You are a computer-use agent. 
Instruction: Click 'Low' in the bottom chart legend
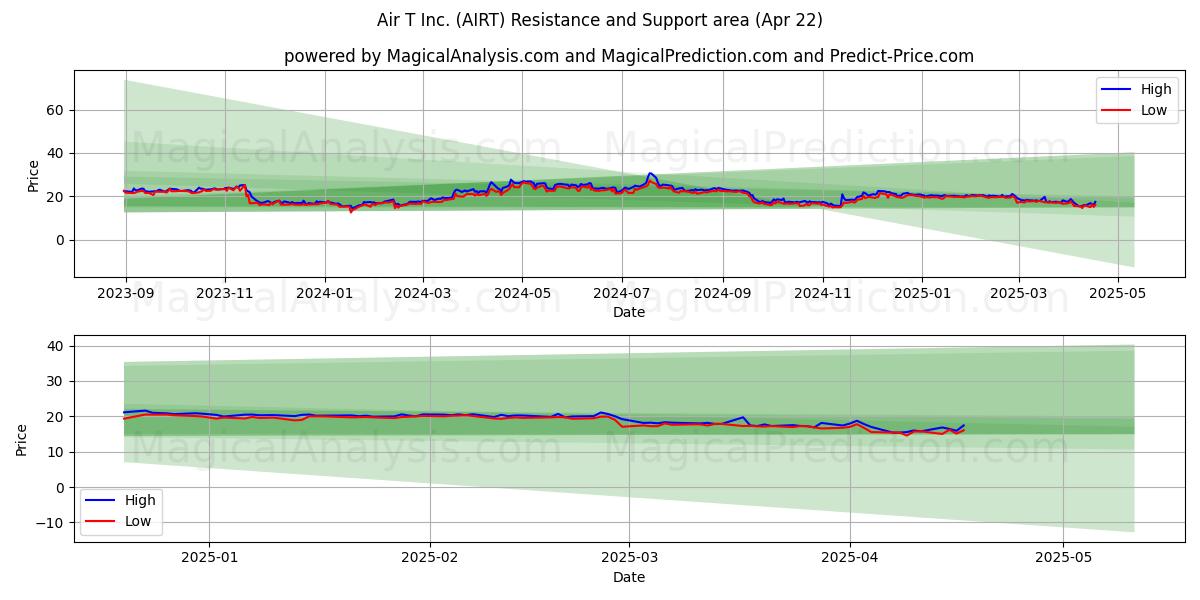[x=138, y=521]
